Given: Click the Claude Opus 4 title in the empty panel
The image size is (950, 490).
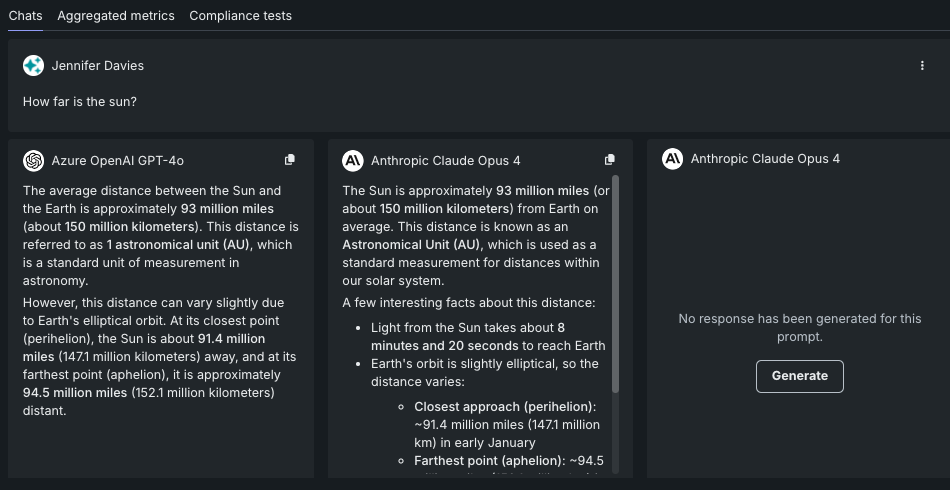Looking at the screenshot, I should (x=765, y=159).
